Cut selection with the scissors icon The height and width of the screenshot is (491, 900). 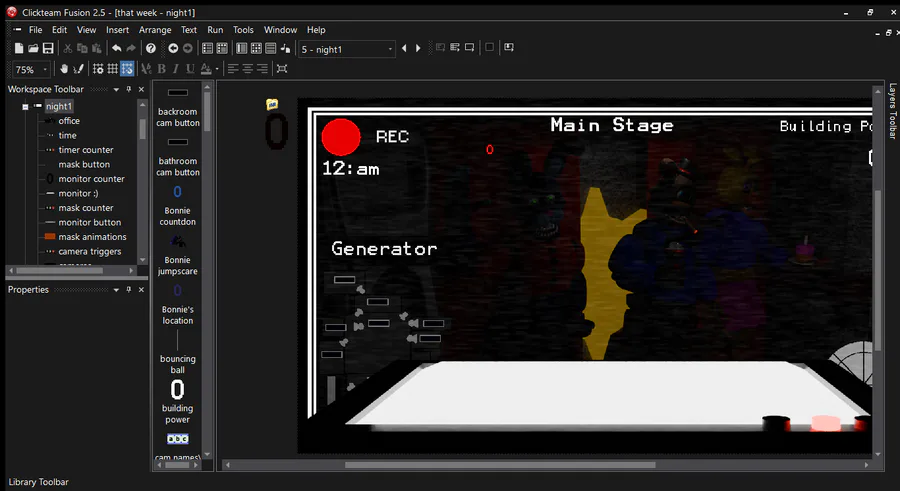tap(68, 48)
